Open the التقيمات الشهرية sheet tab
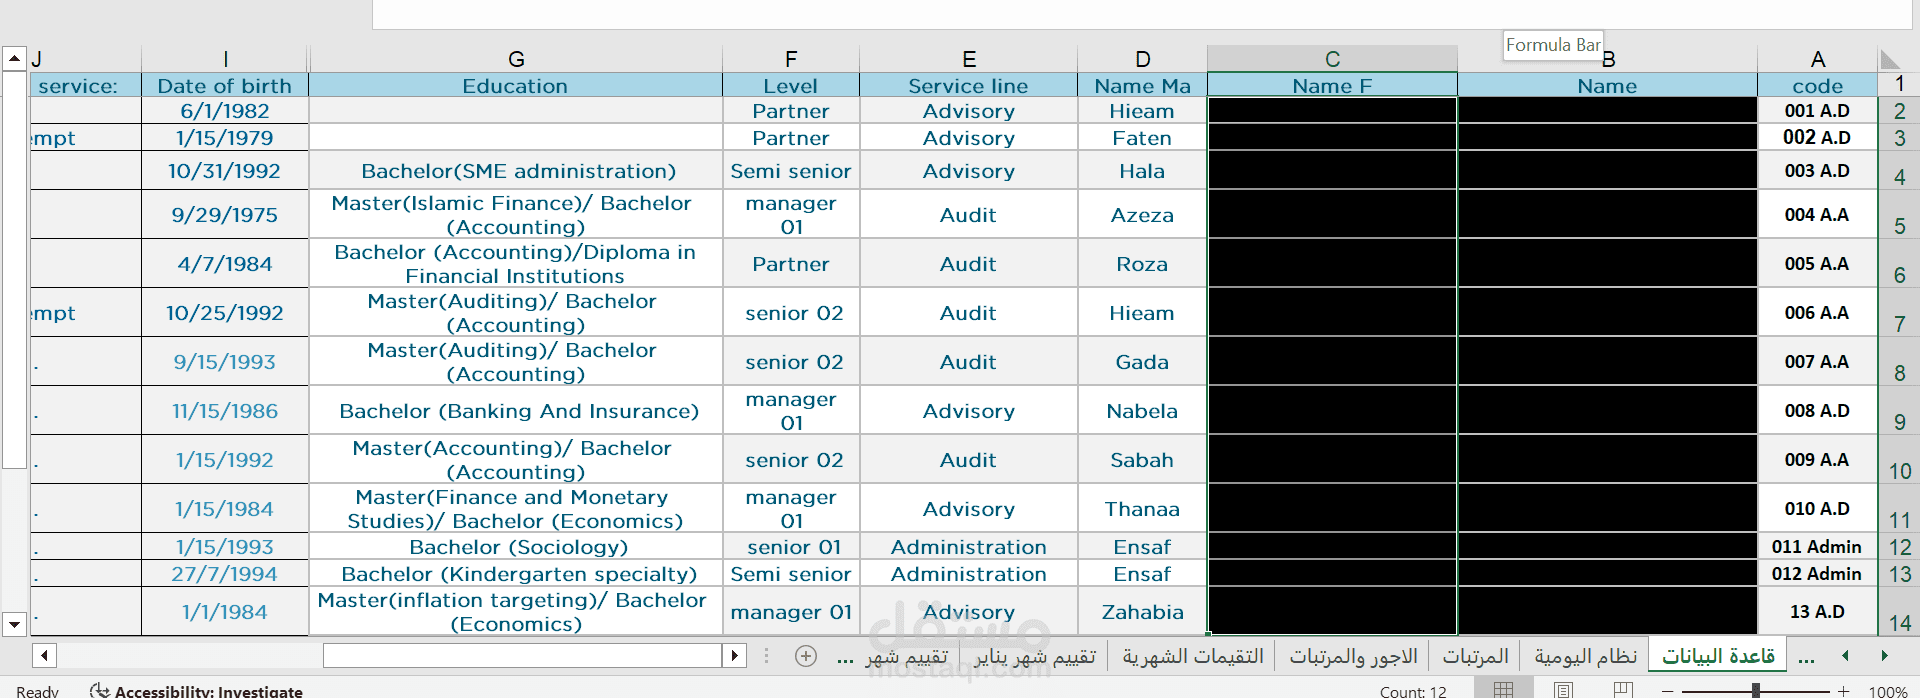 (x=1192, y=656)
